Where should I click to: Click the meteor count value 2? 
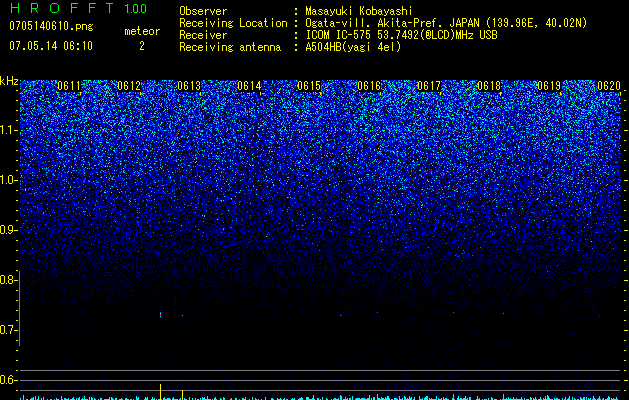142,46
